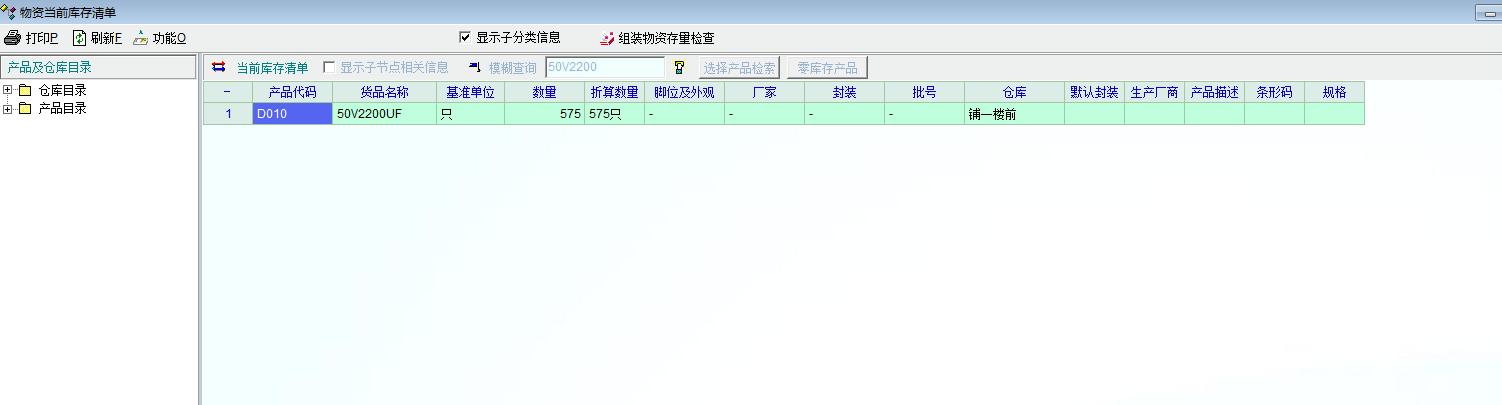Focus the 50V2200 fuzzy search input field
This screenshot has height=405, width=1502.
[x=604, y=68]
